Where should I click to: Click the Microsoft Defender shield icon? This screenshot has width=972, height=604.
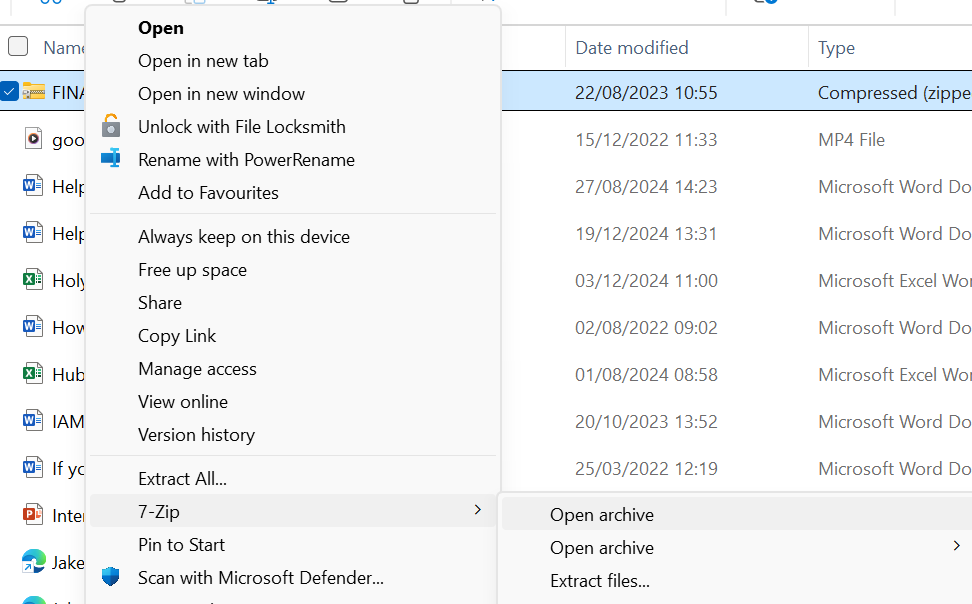[111, 577]
